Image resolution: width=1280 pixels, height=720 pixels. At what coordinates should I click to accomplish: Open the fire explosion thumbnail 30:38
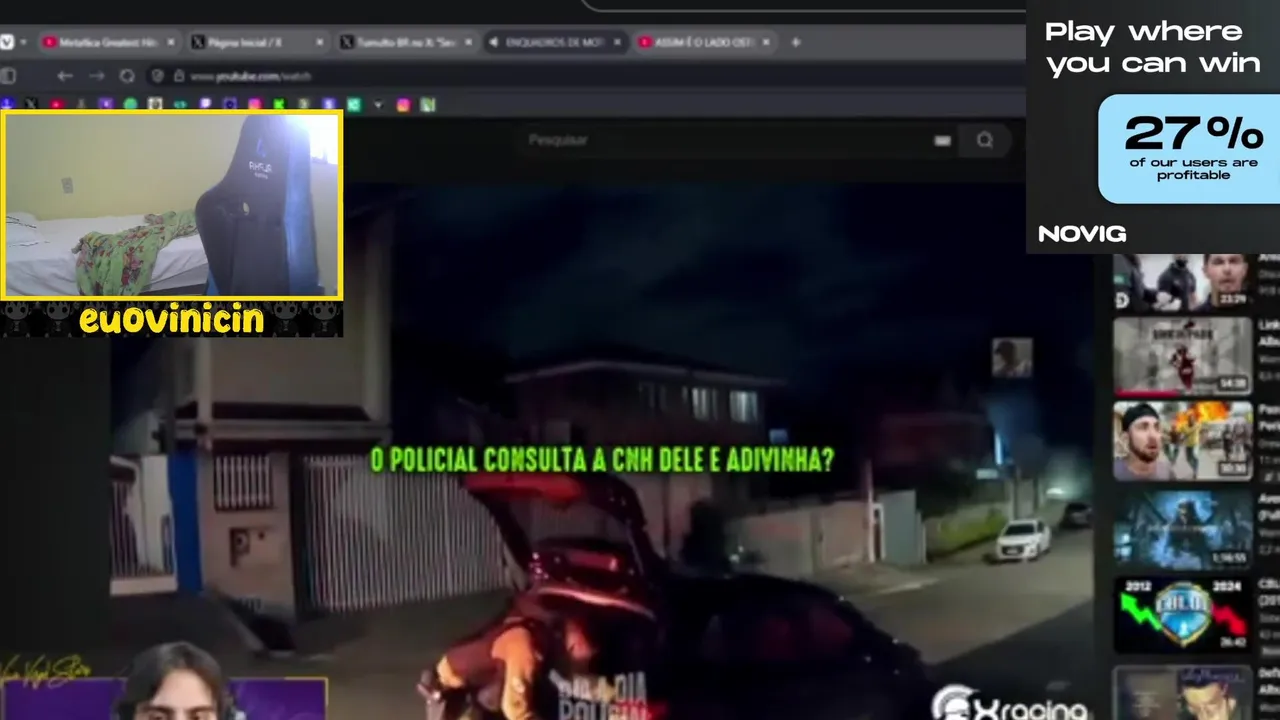click(1183, 441)
